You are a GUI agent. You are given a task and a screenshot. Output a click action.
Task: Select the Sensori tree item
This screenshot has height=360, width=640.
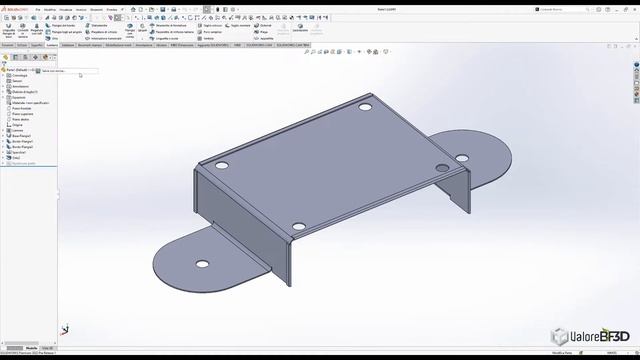[17, 81]
